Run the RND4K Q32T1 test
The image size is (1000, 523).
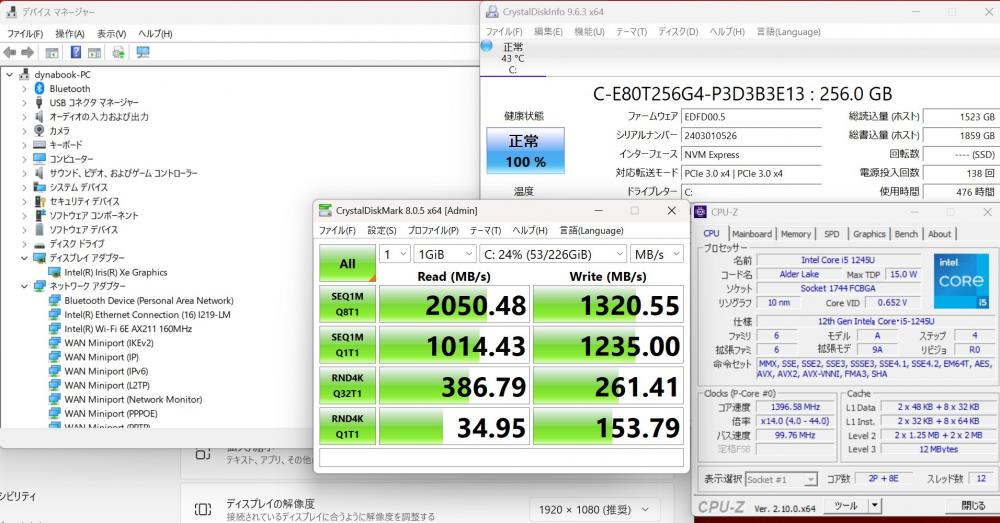click(347, 386)
